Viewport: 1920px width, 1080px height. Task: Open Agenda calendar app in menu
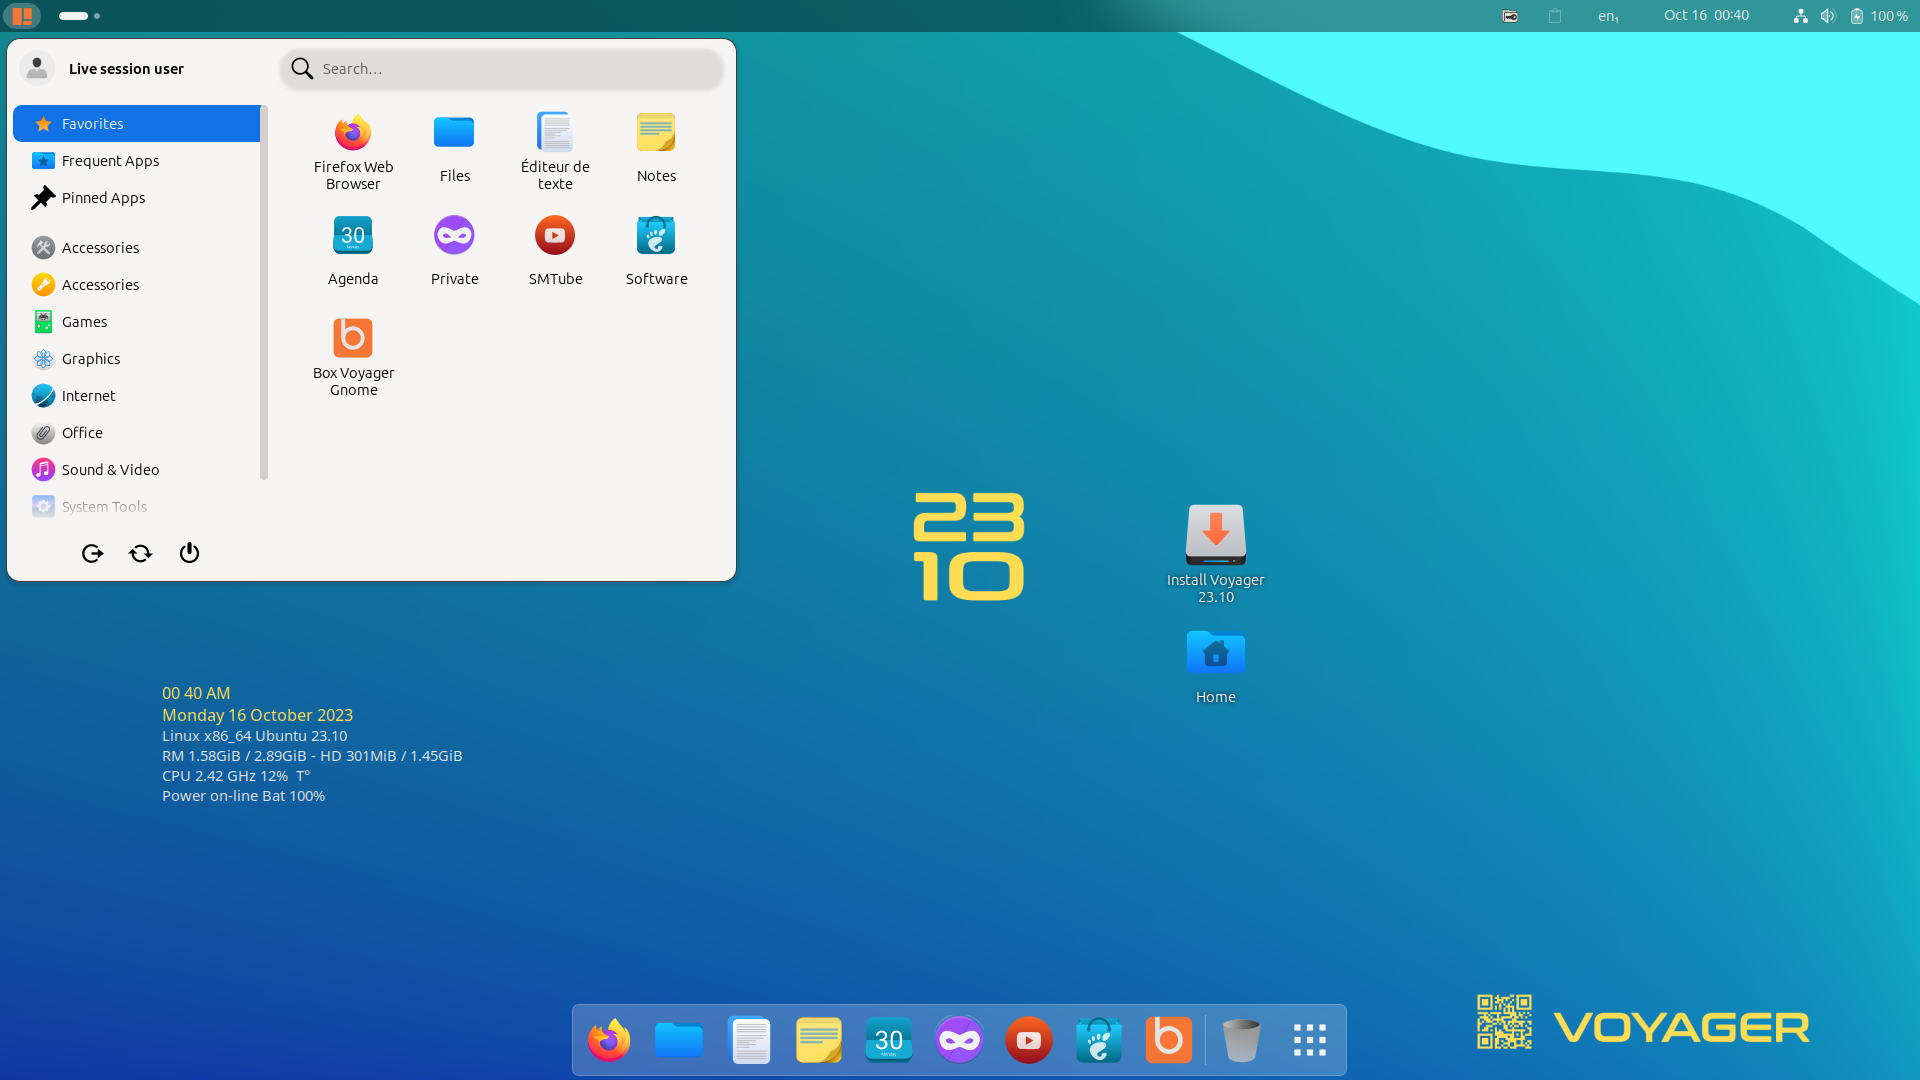353,254
